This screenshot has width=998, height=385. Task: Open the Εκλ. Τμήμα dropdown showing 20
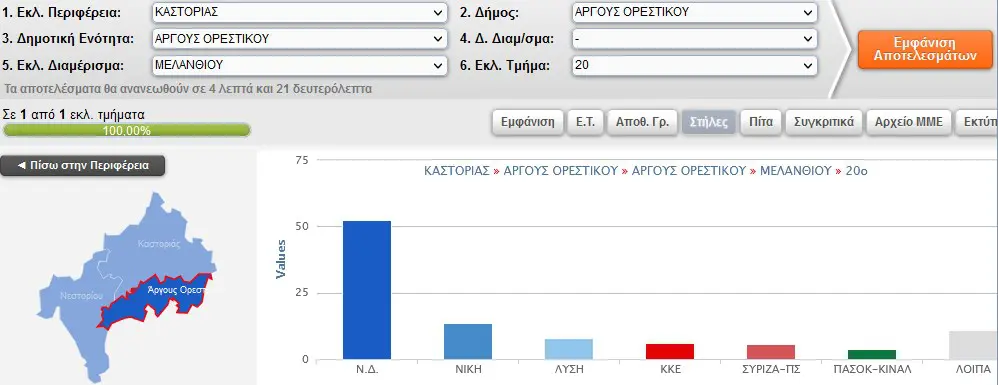coord(694,65)
